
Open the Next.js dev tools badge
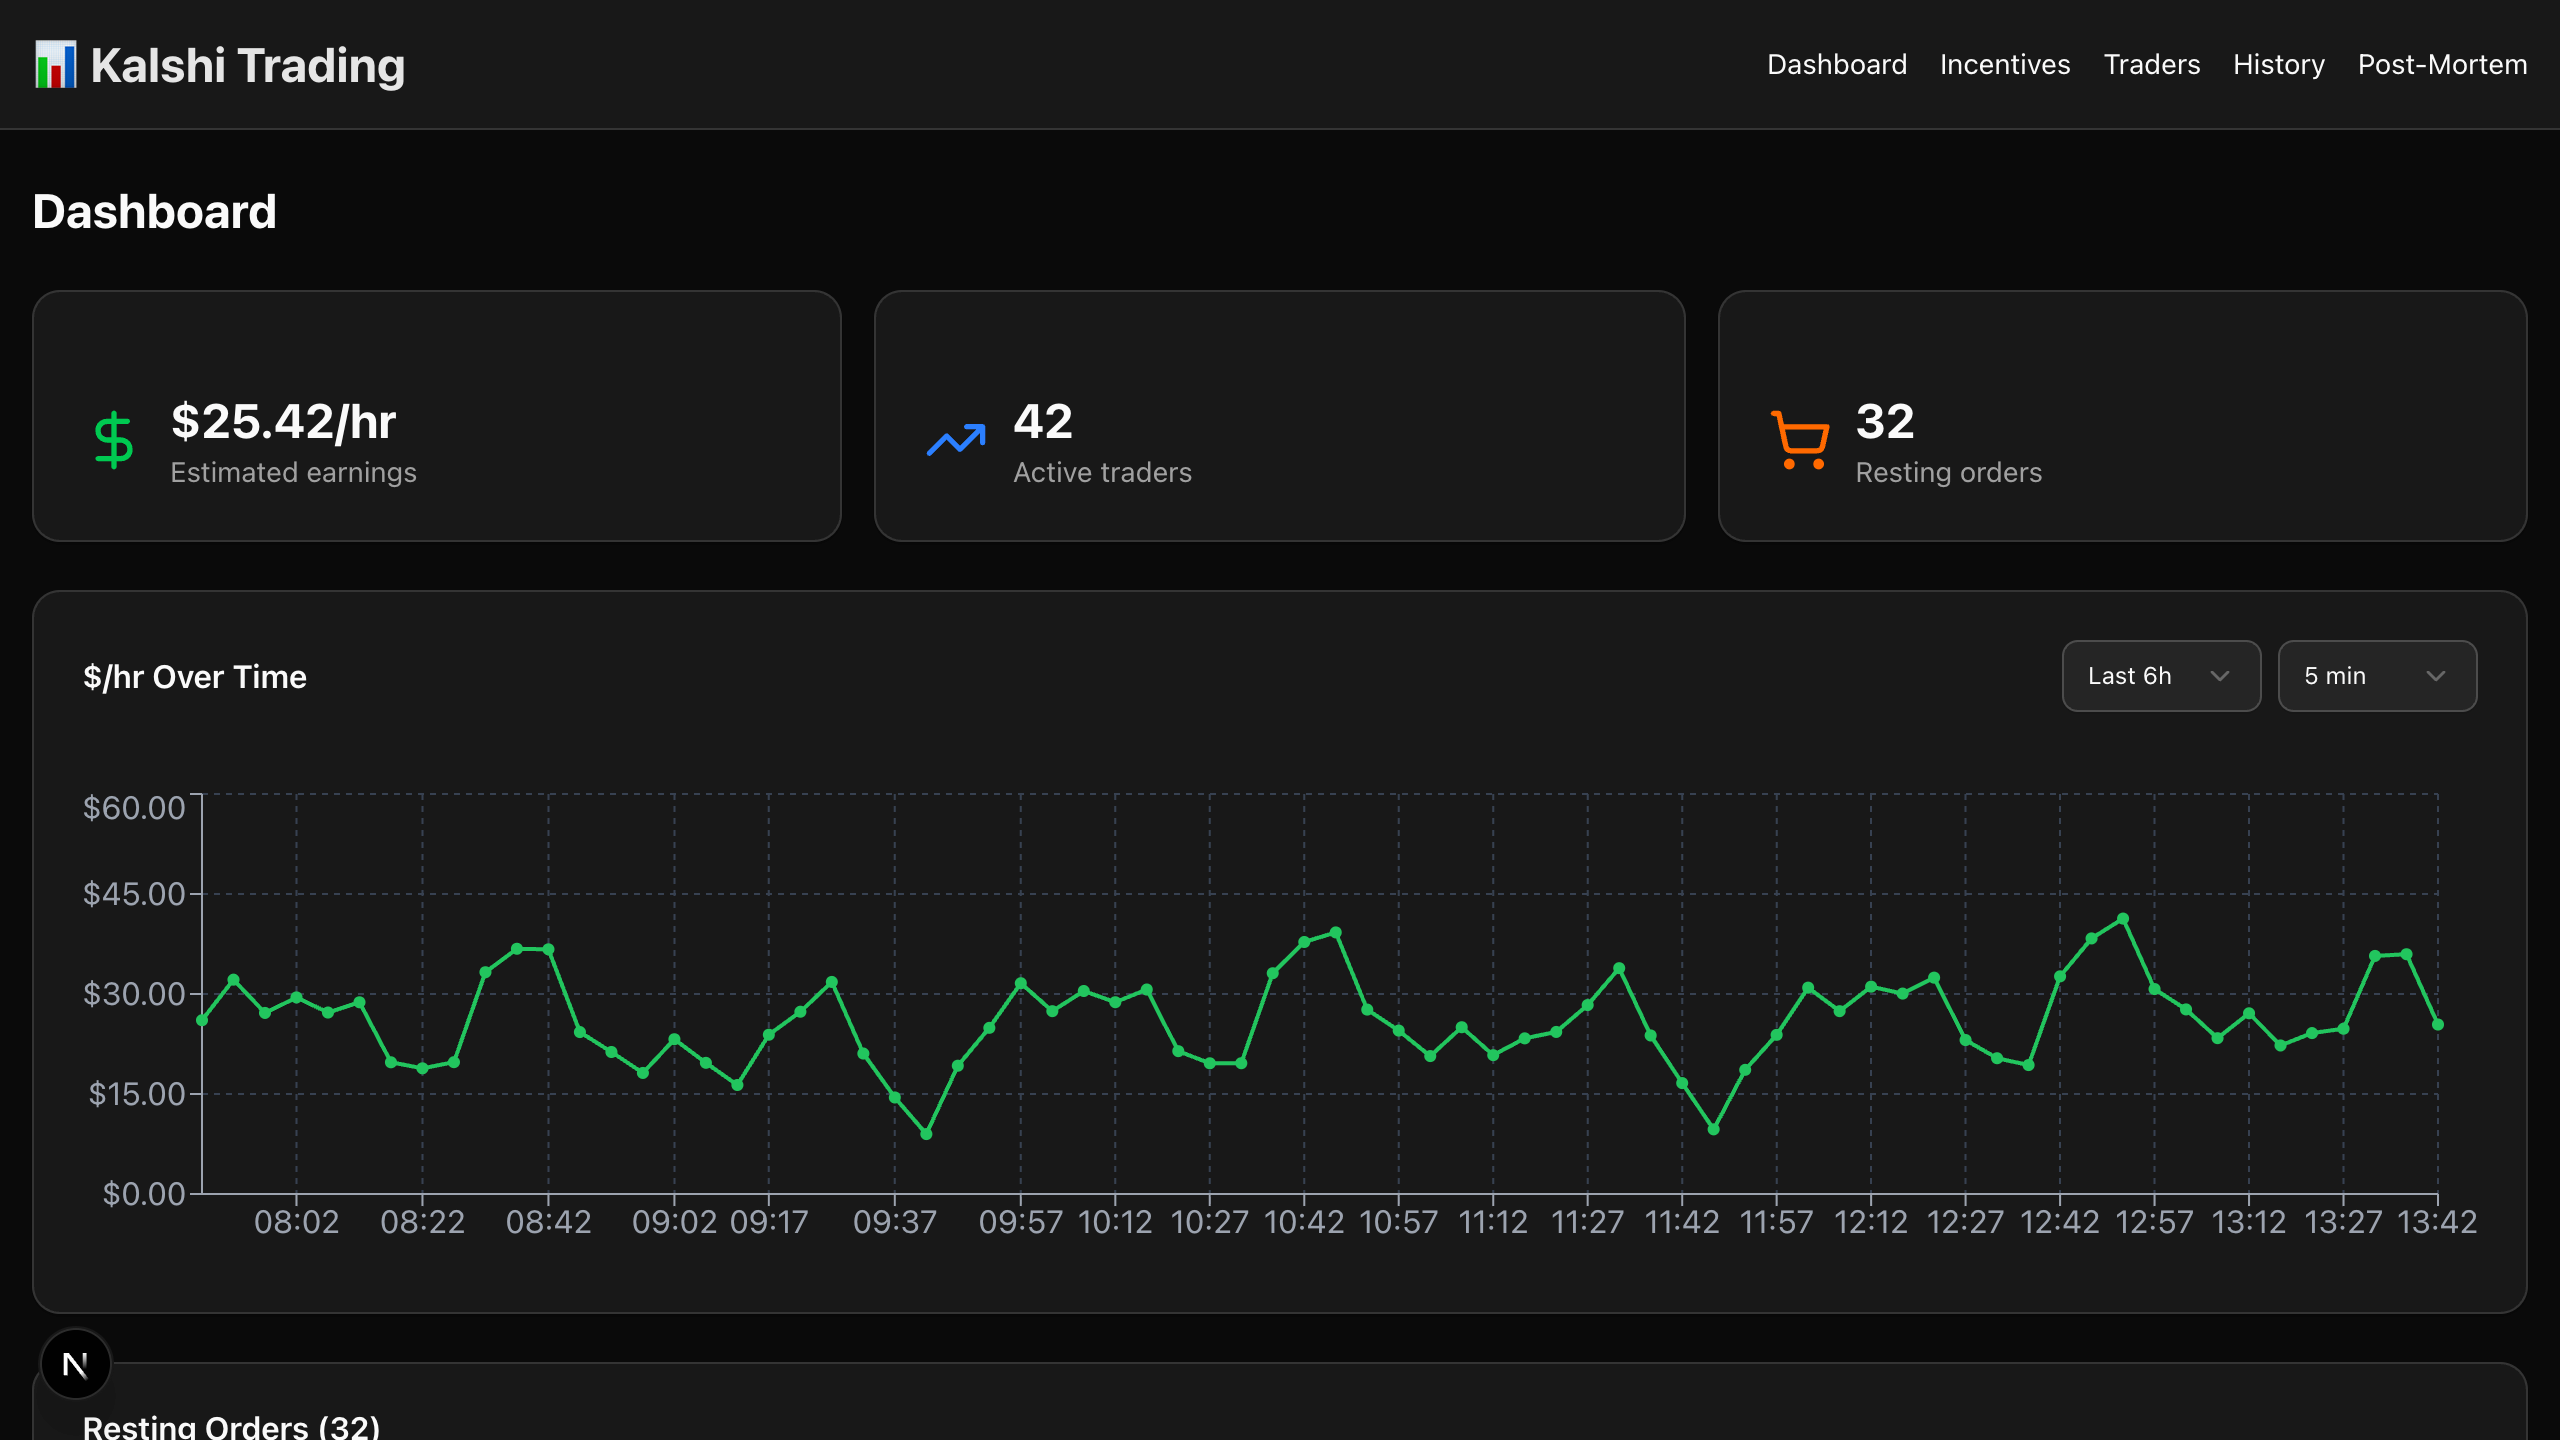76,1364
